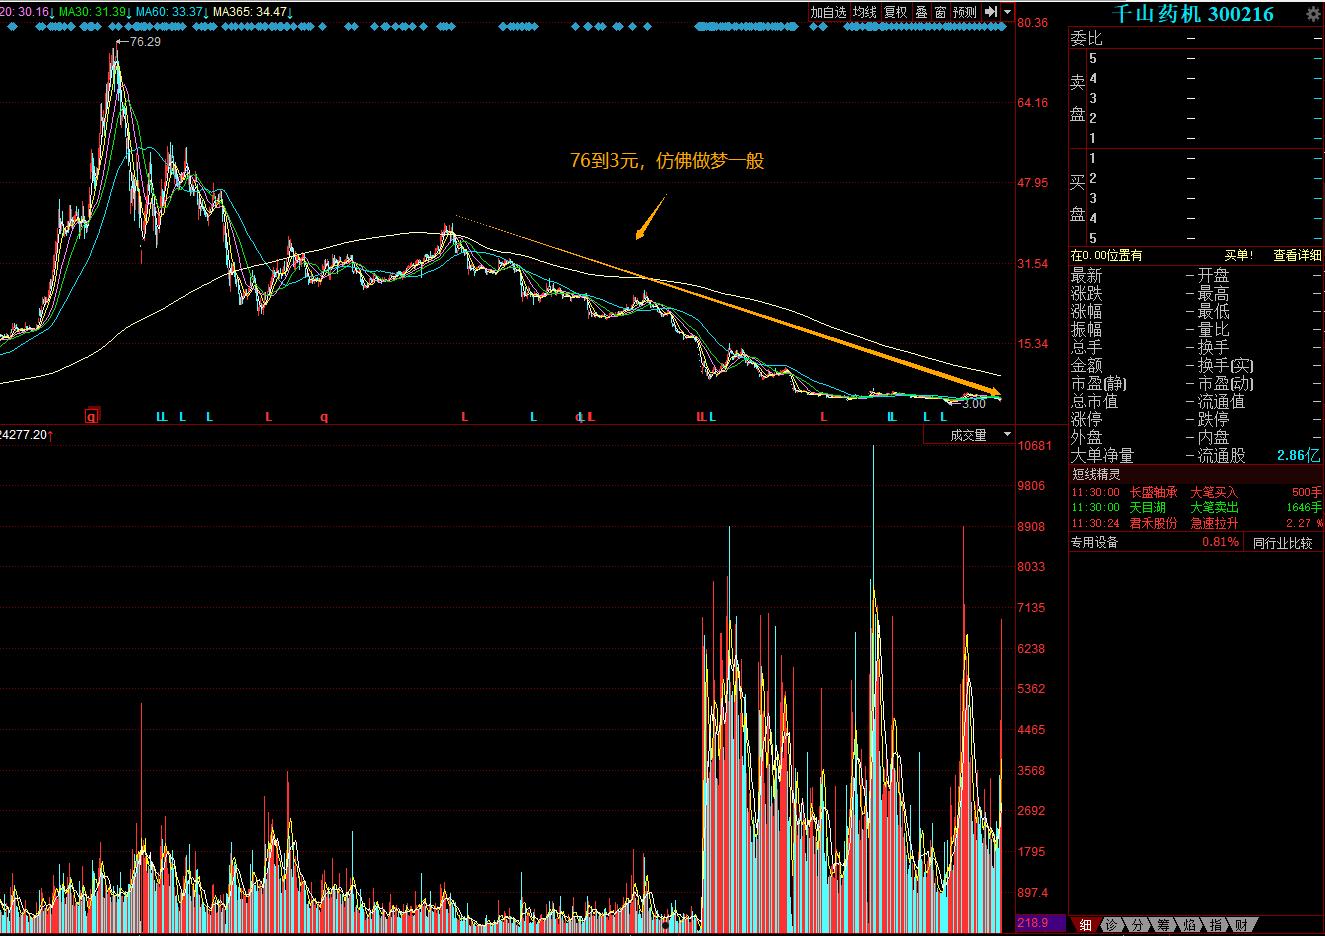Viewport: 1325px width, 936px height.
Task: Click the 76.29 peak price label
Action: pyautogui.click(x=145, y=42)
